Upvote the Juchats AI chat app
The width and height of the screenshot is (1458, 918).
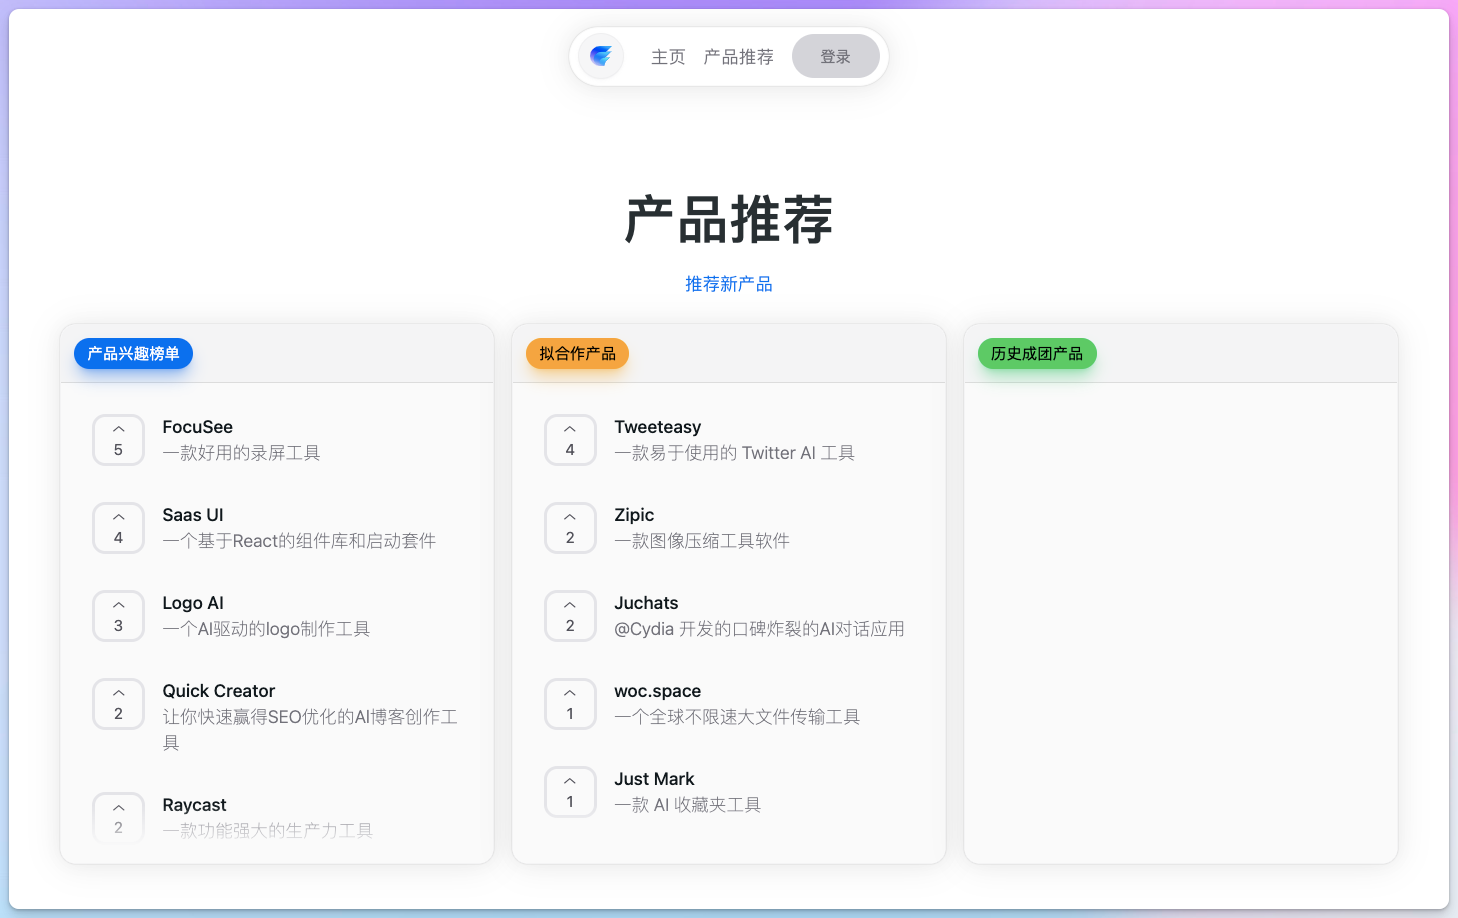pos(570,616)
